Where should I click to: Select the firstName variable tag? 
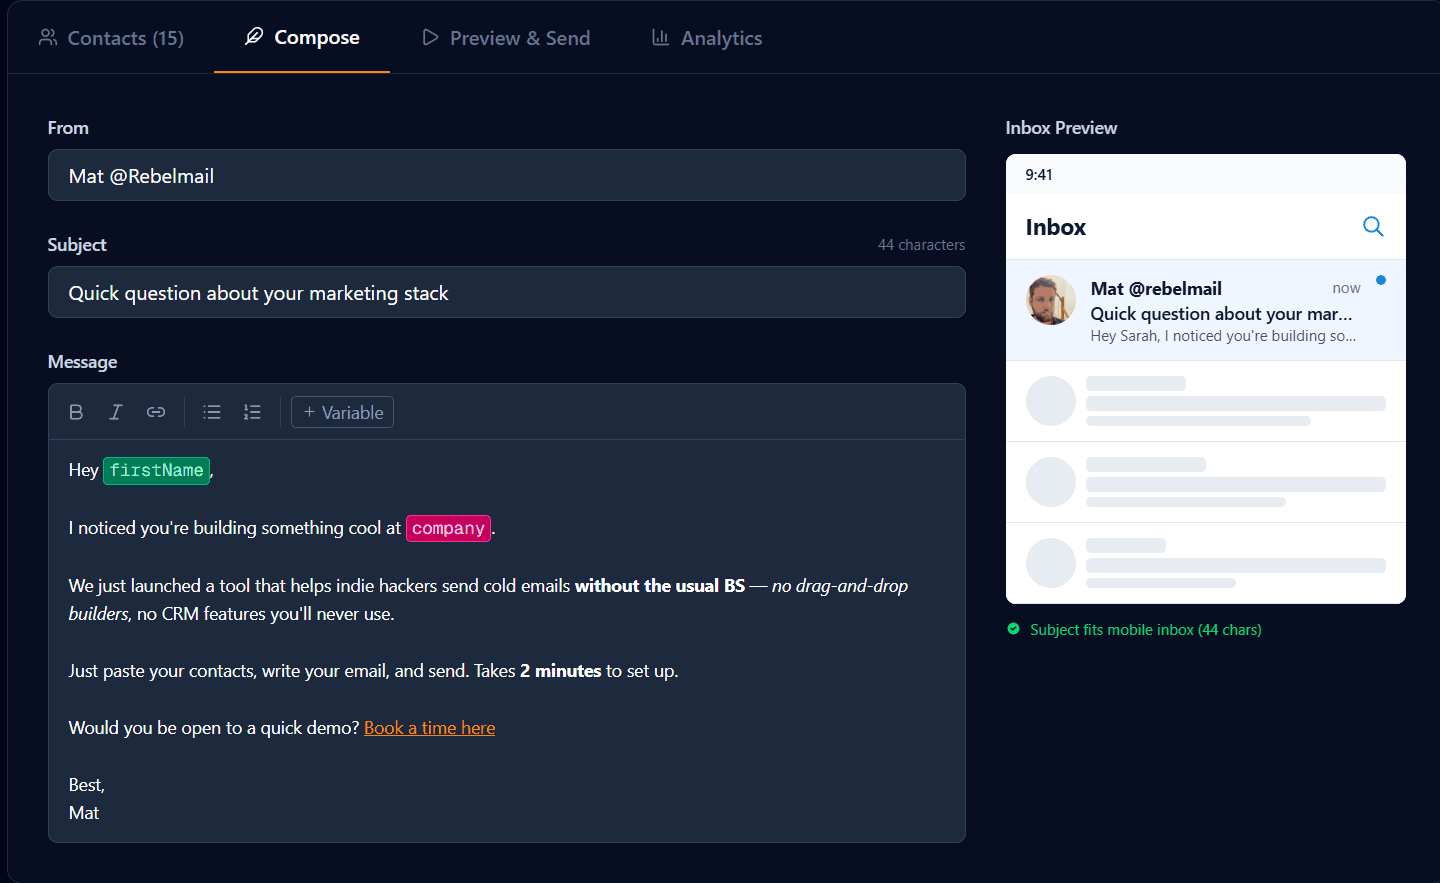pyautogui.click(x=156, y=470)
